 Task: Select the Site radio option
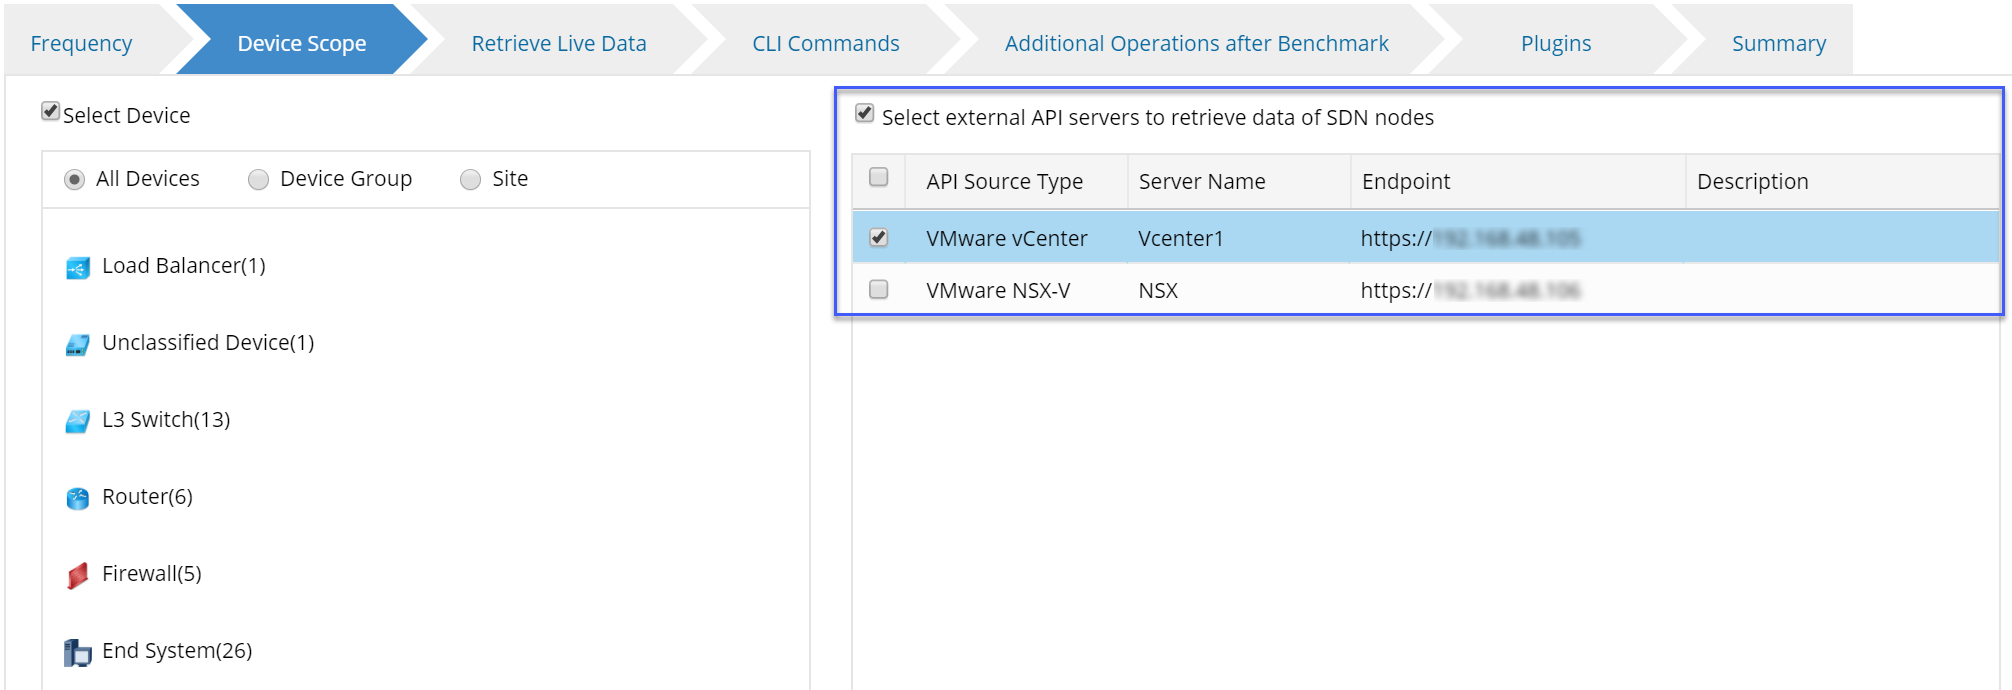click(x=471, y=180)
